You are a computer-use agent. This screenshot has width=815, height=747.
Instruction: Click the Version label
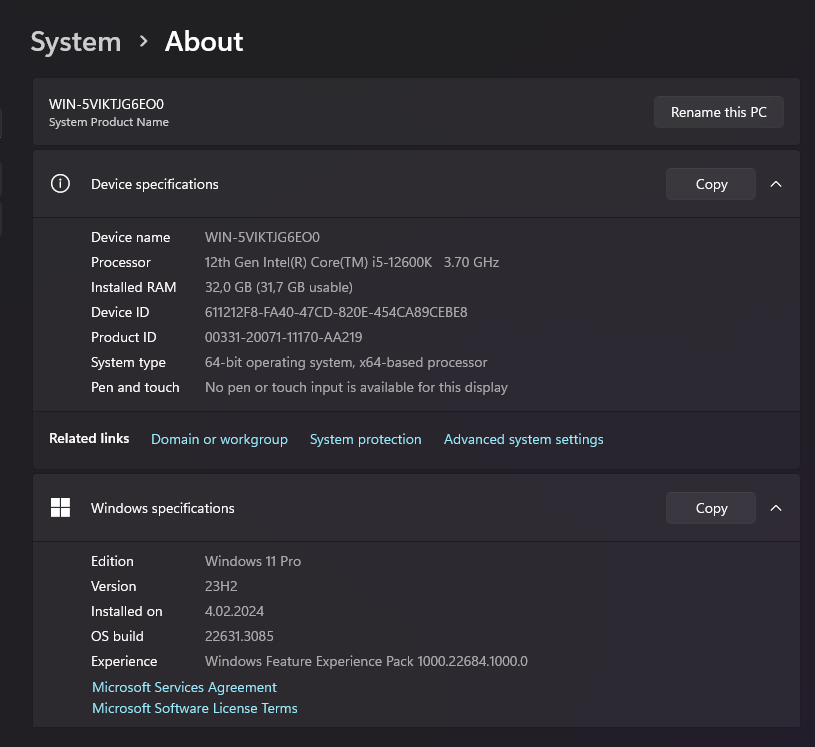pos(113,586)
